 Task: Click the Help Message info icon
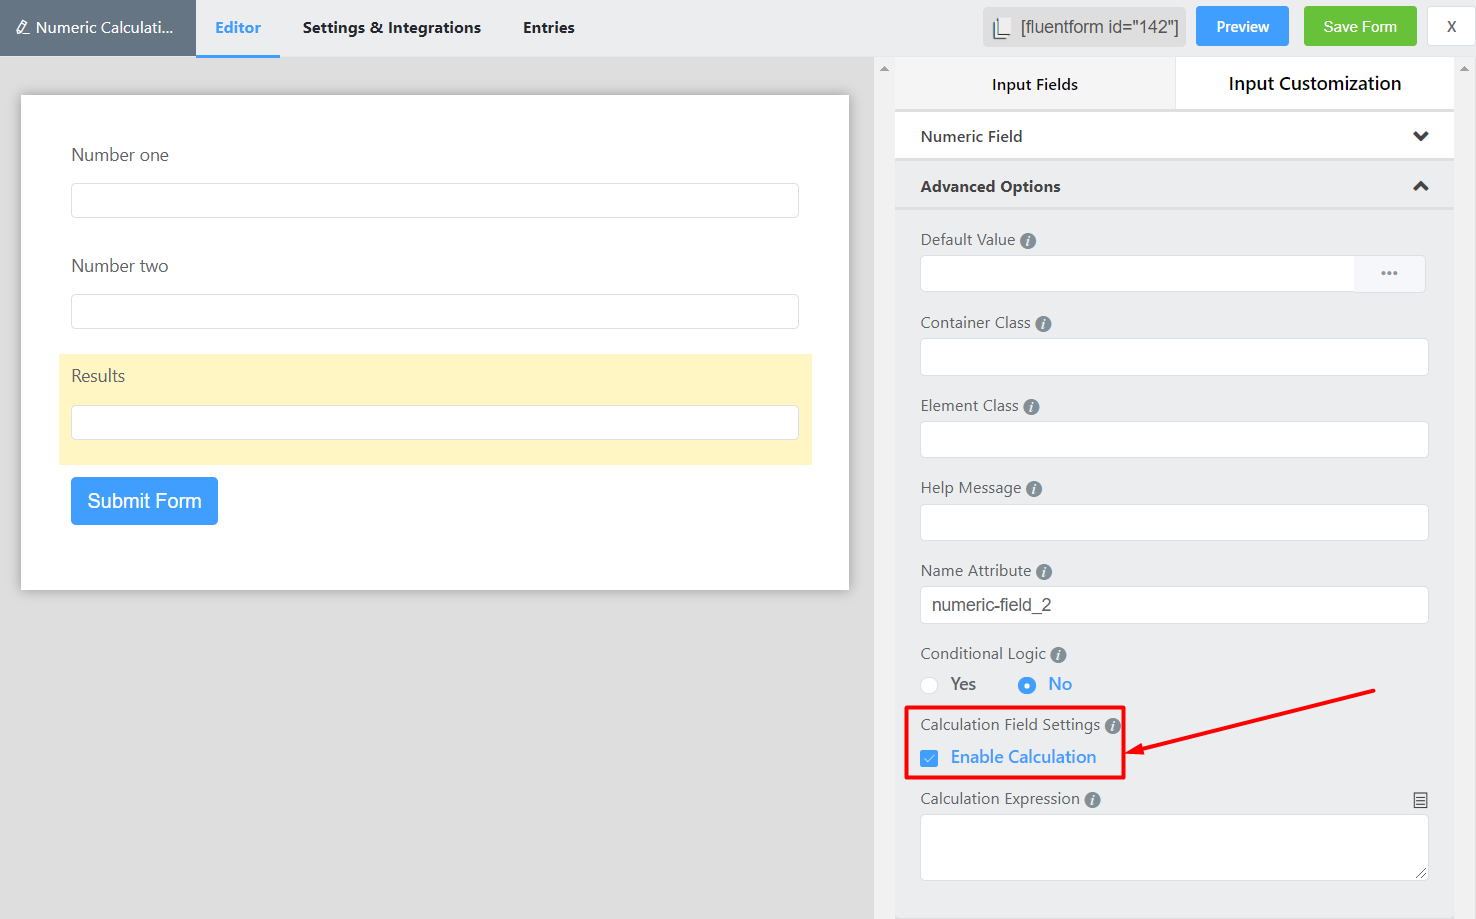[1034, 489]
